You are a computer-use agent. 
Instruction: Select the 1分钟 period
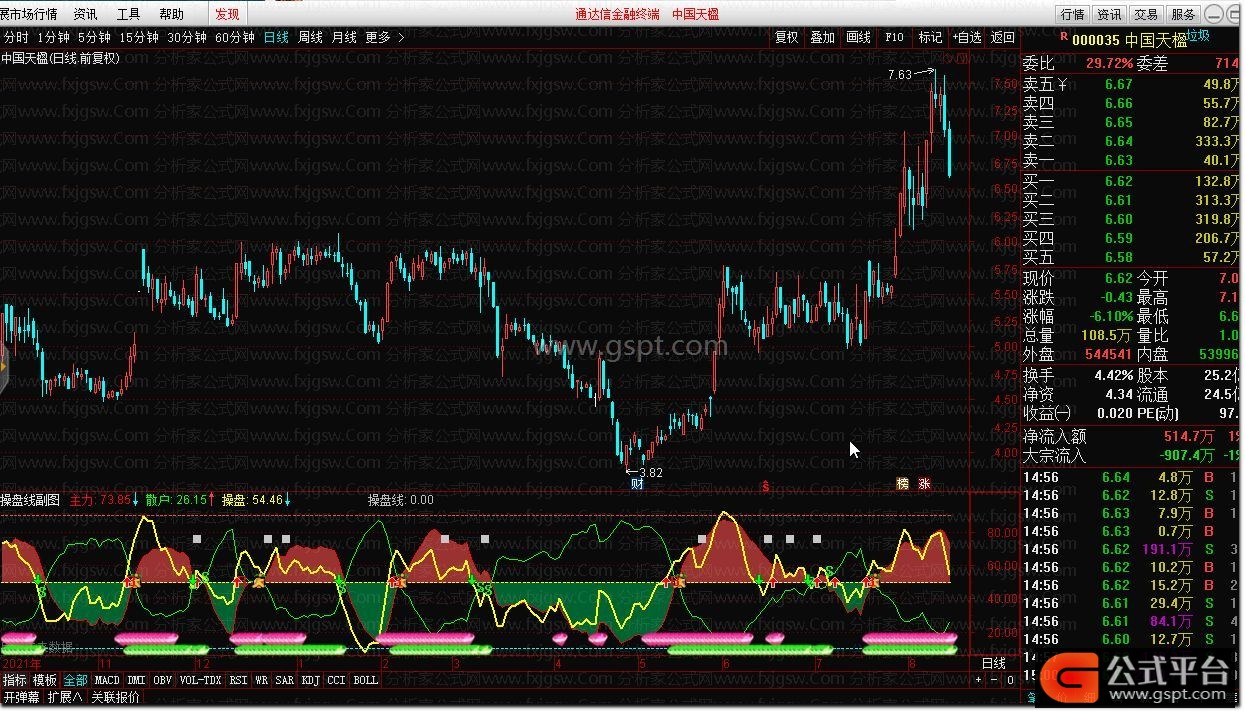(53, 37)
